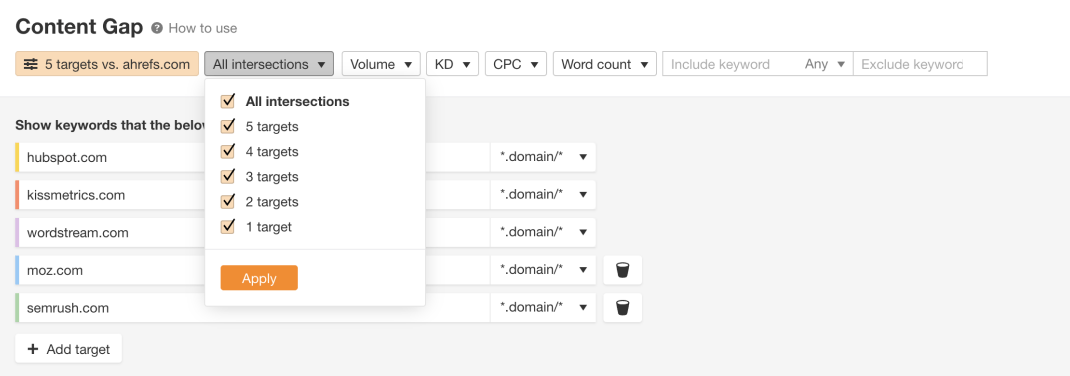Click the 5 targets vs. ahrefs.com button

107,64
